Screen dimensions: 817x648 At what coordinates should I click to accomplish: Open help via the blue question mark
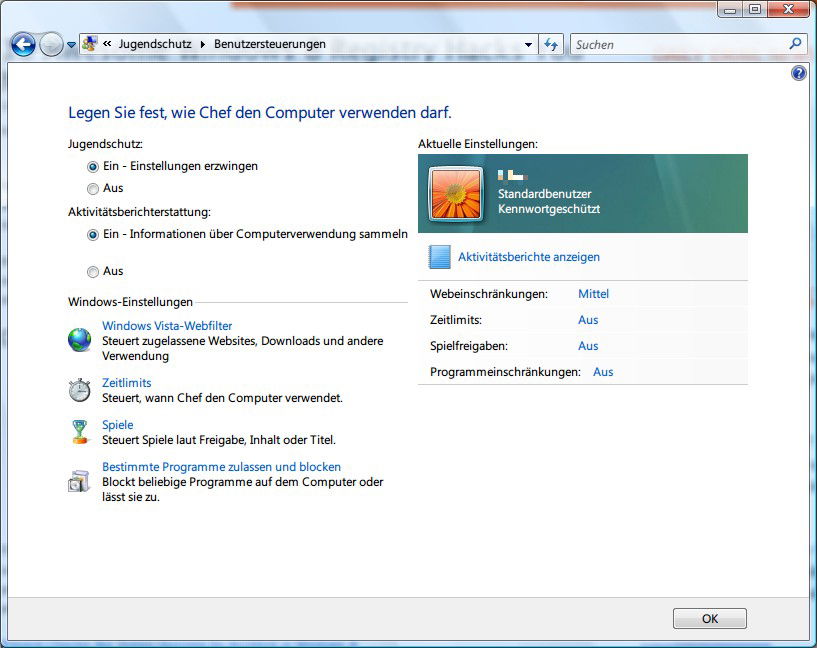coord(798,73)
